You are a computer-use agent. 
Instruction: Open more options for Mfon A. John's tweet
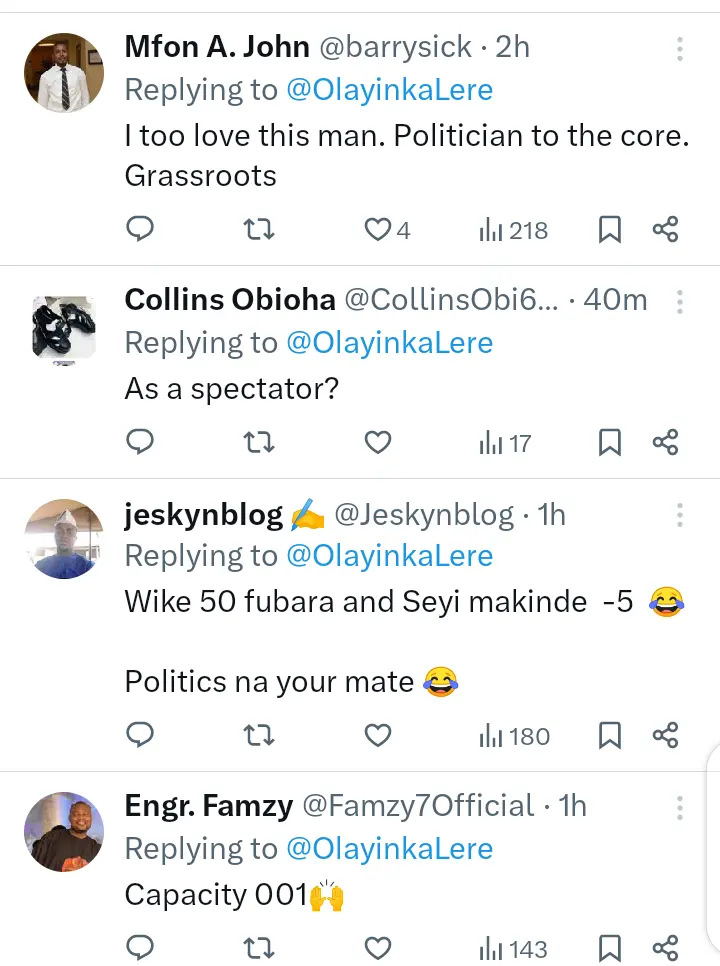(679, 49)
